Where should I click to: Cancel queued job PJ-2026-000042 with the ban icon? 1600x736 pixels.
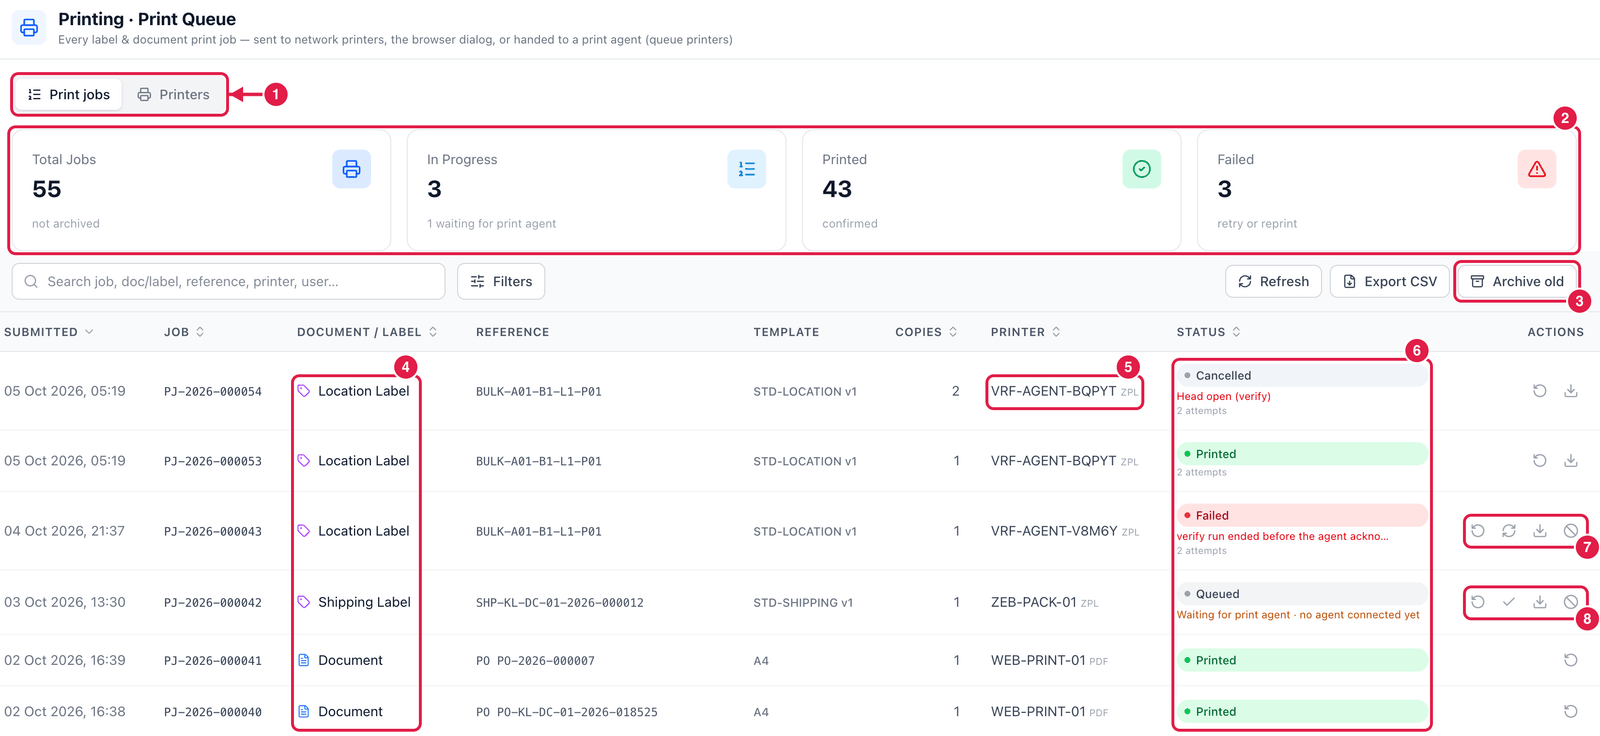pyautogui.click(x=1571, y=602)
